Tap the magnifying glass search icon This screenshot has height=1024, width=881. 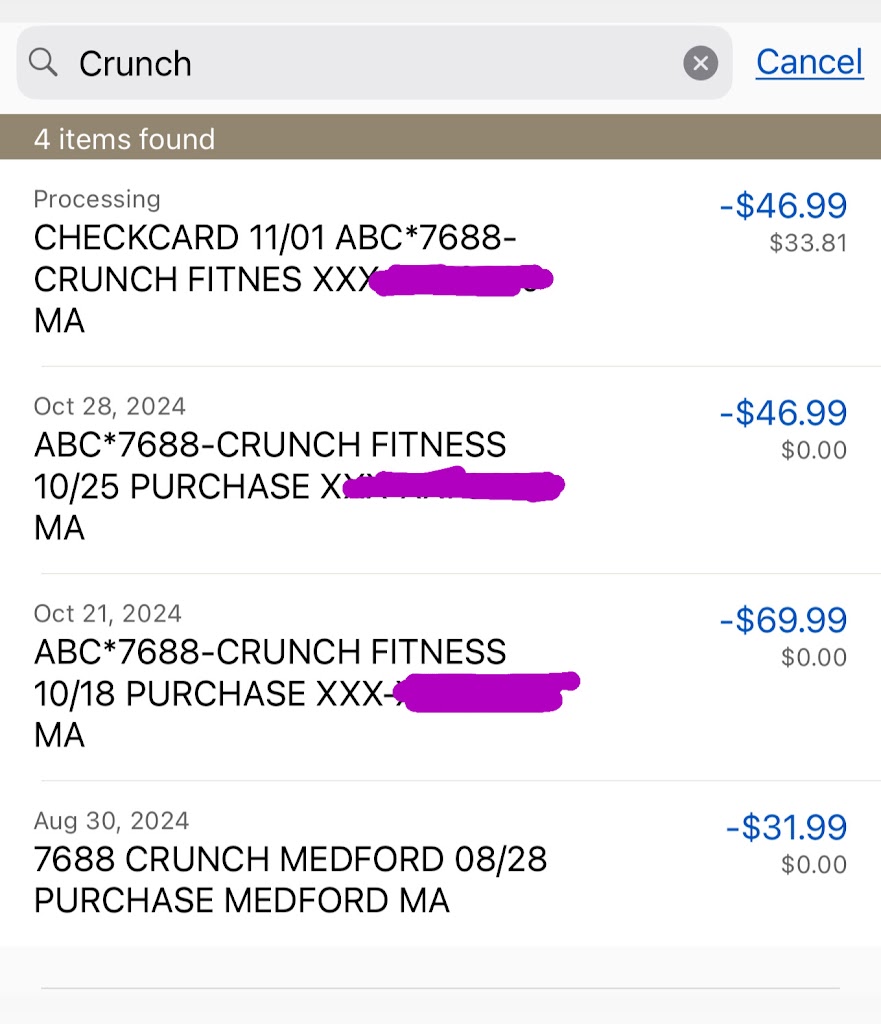[x=43, y=63]
